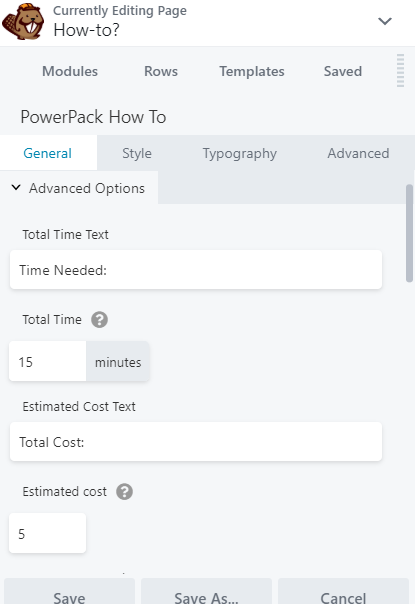Viewport: 415px width, 604px height.
Task: Click the PowerPack How To heading
Action: (x=93, y=117)
